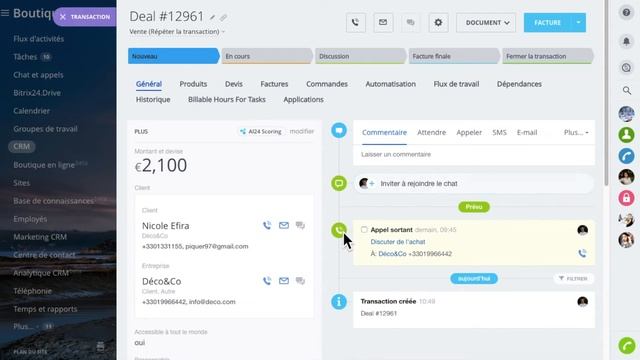The width and height of the screenshot is (640, 360).
Task: Set deal stage to Fermer la transaction
Action: 547,56
